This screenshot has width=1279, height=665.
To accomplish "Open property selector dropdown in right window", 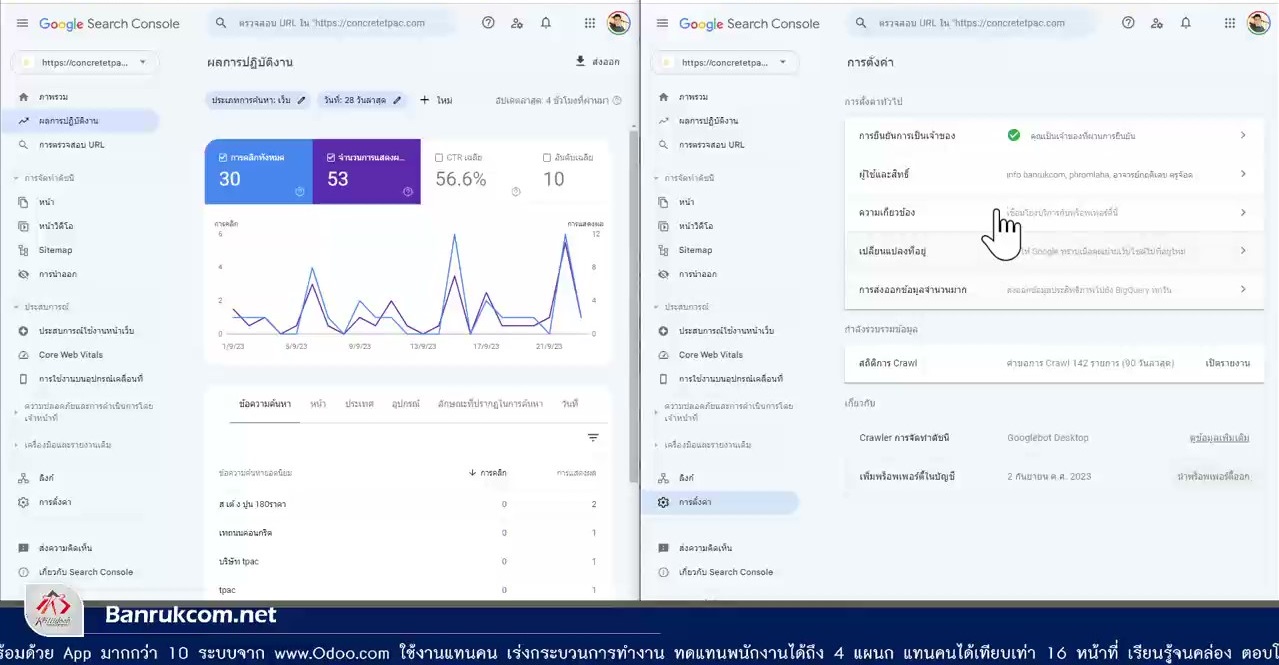I will coord(724,62).
